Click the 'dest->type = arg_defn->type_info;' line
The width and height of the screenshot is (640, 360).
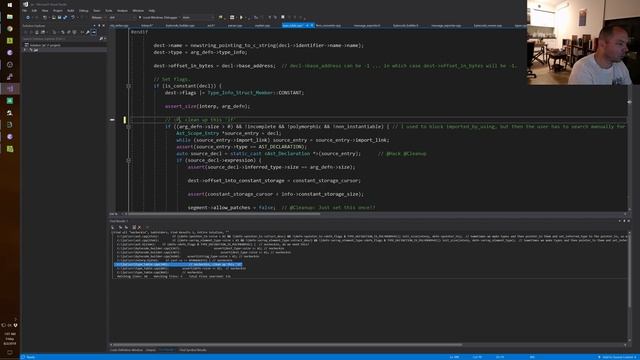pyautogui.click(x=200, y=52)
